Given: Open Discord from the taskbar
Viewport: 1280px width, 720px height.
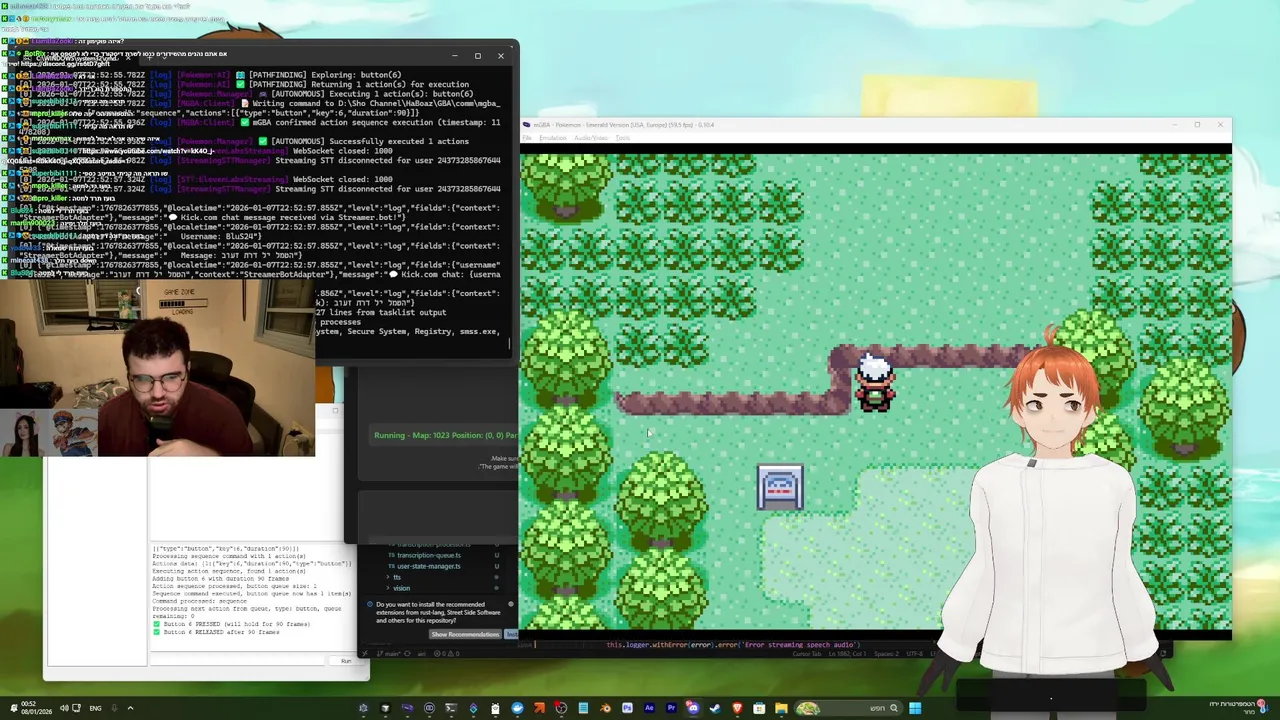Looking at the screenshot, I should coord(693,708).
